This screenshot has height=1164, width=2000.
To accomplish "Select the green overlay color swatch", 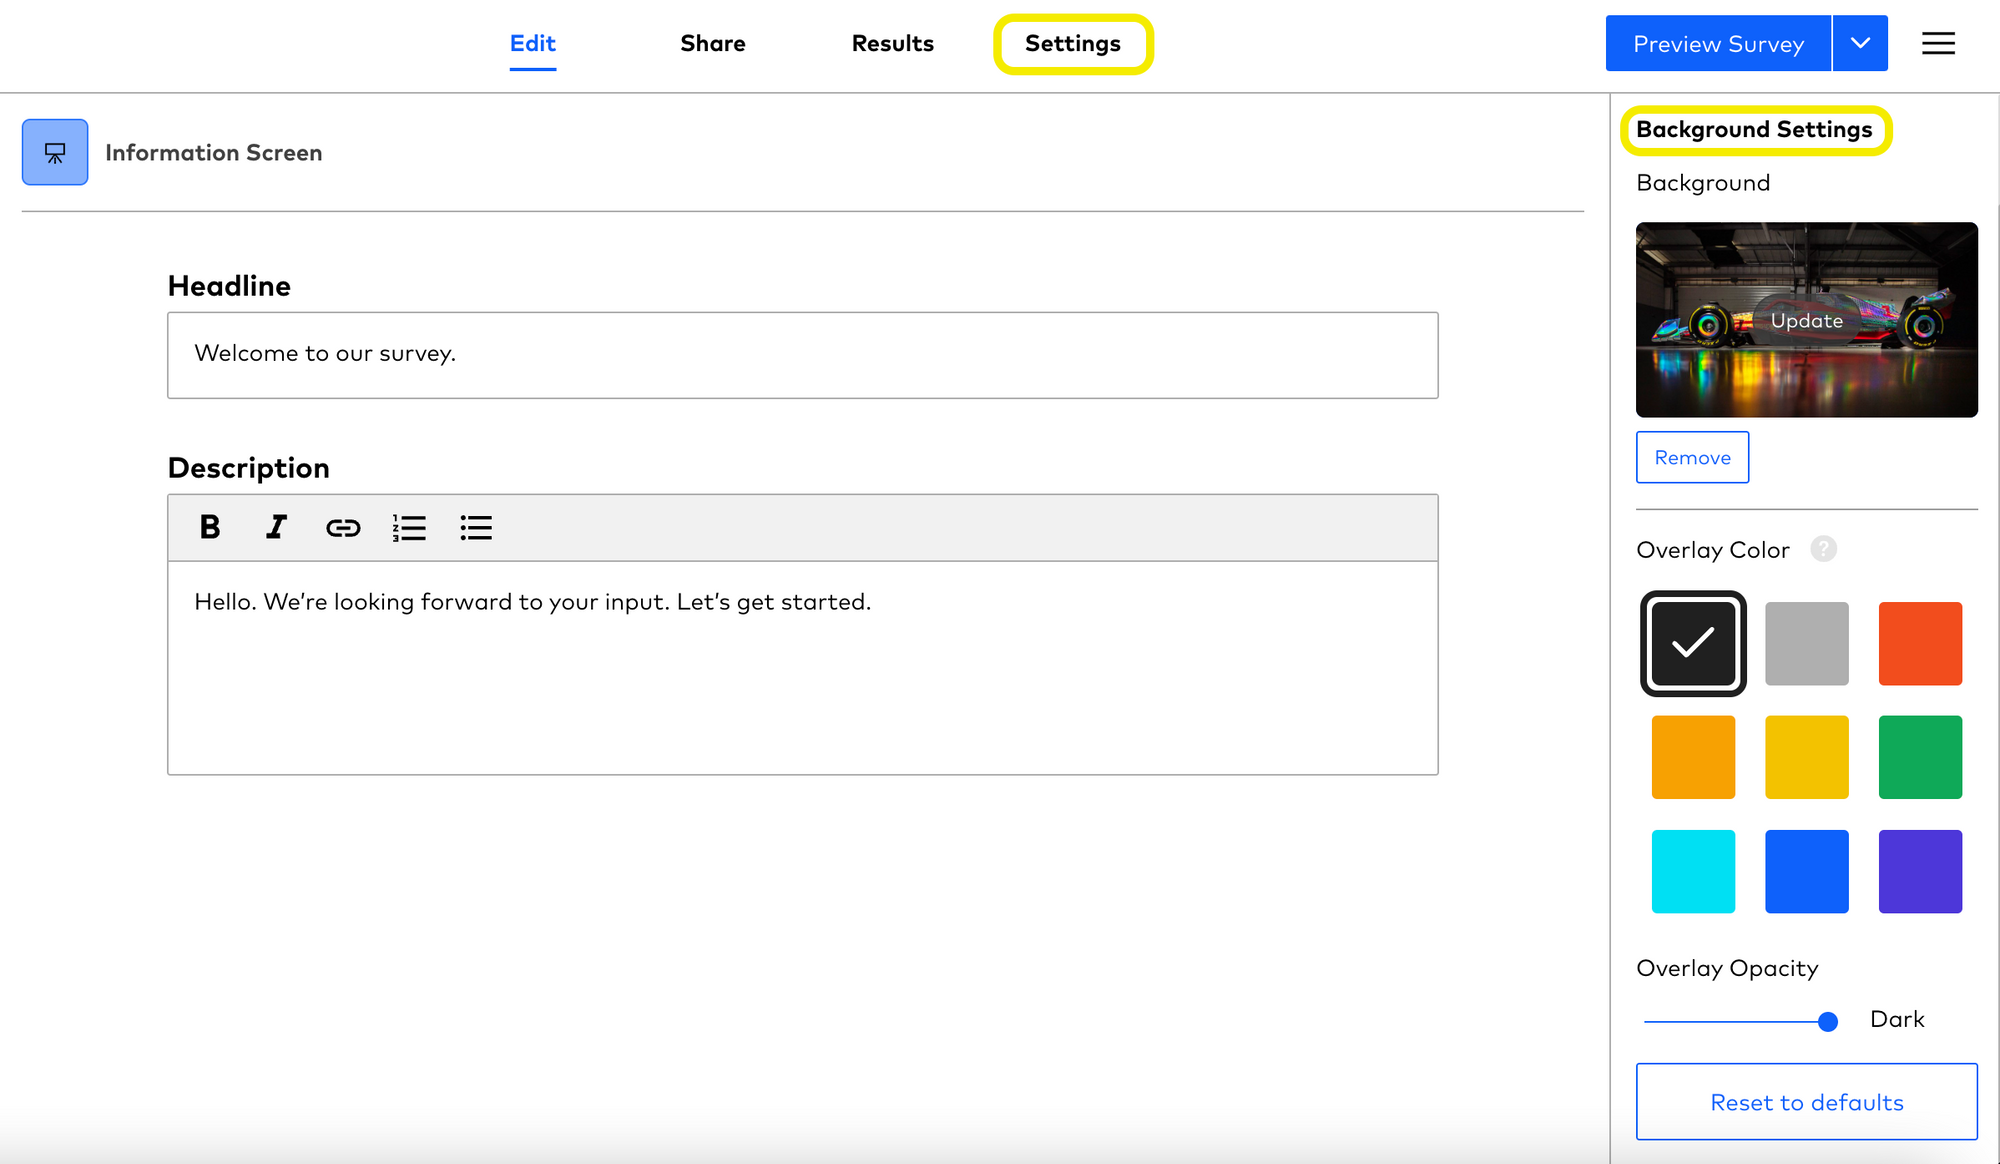I will [1922, 757].
